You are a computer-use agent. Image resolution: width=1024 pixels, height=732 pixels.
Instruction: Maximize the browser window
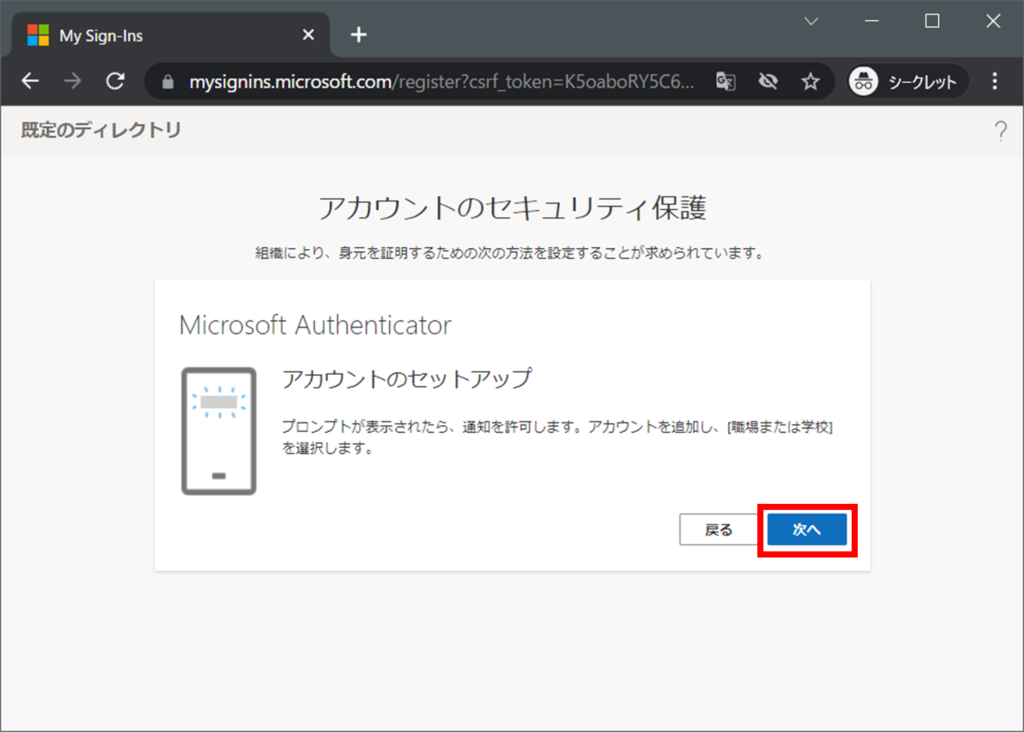932,21
